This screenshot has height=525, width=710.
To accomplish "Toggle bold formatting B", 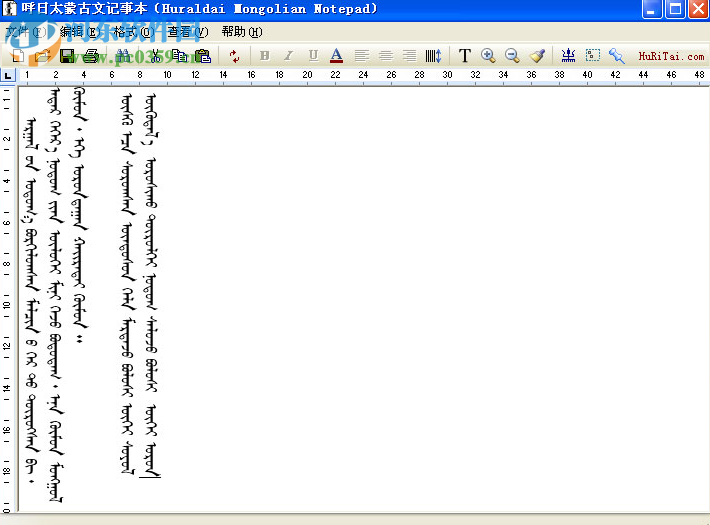I will coord(265,56).
